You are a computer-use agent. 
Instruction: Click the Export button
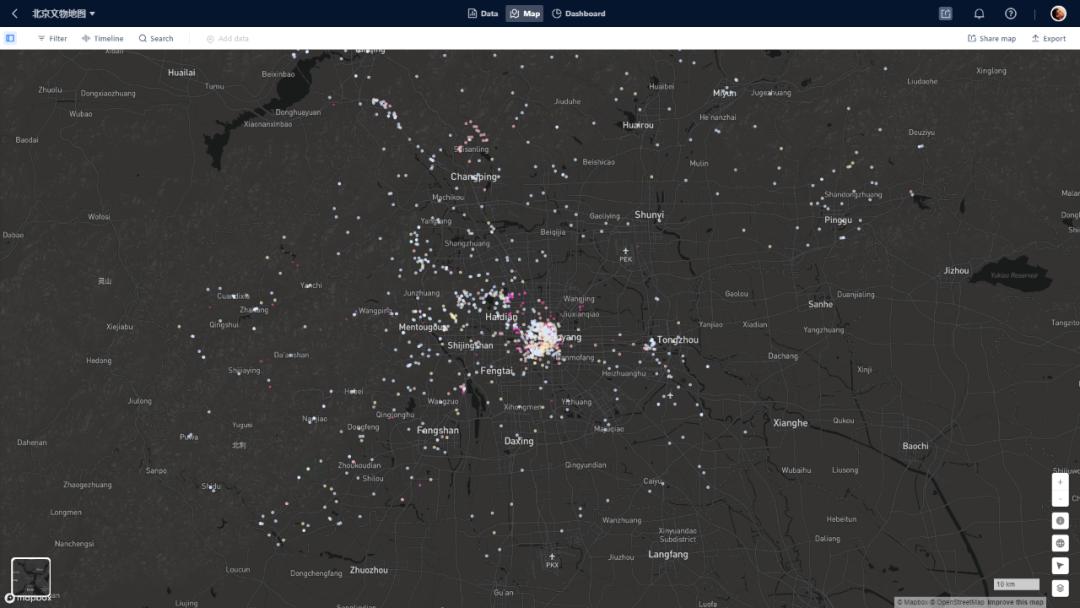[1048, 39]
